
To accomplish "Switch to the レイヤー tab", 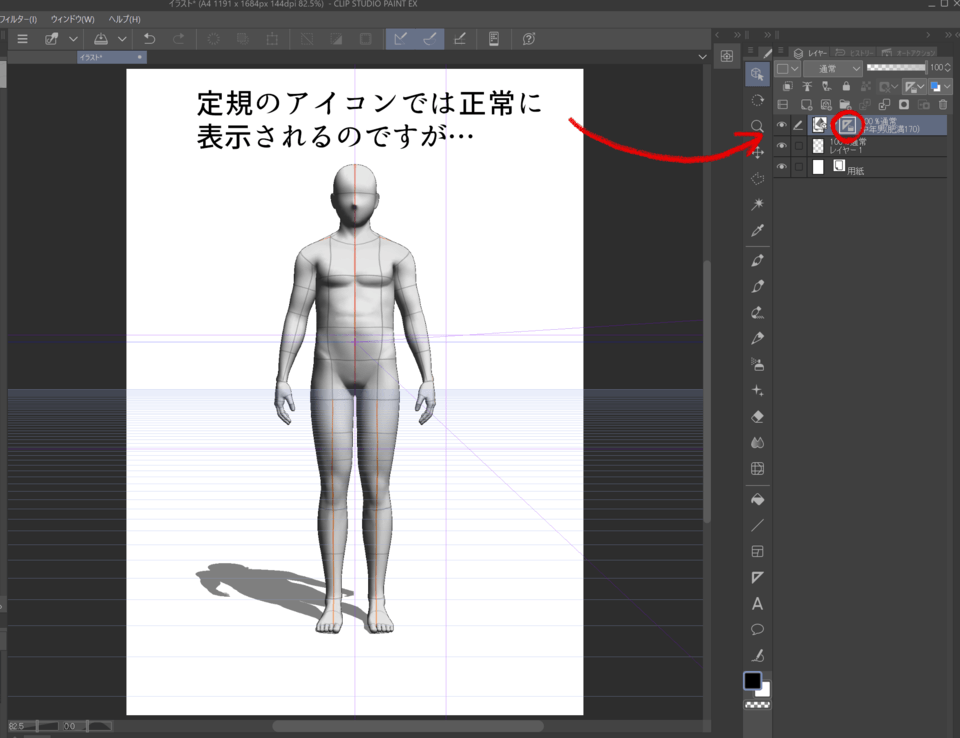I will (x=811, y=53).
